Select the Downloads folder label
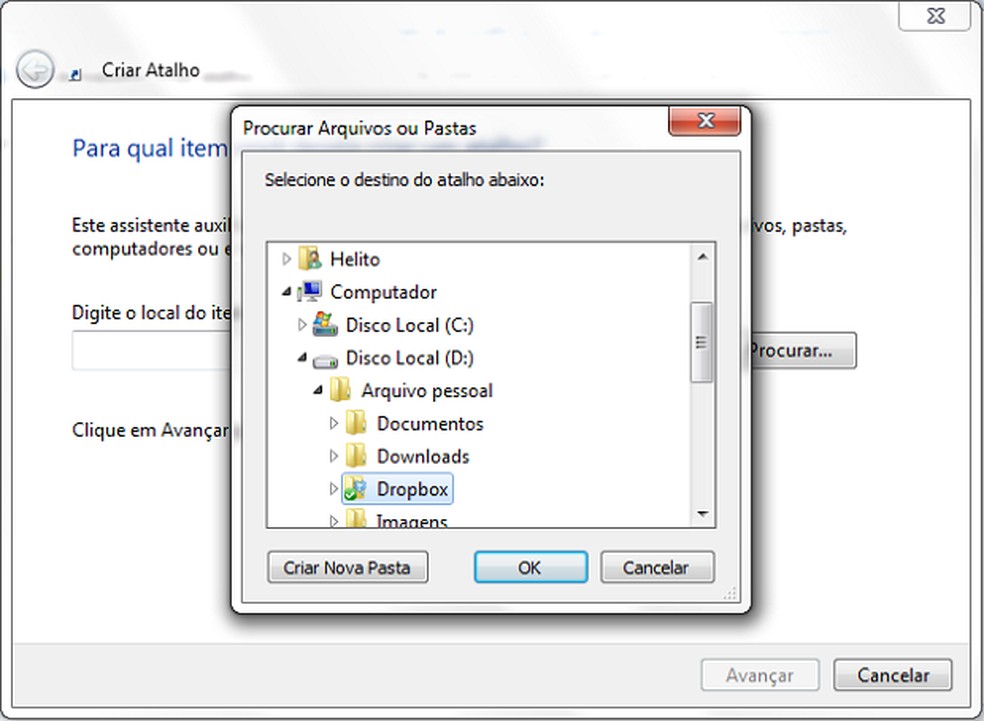The width and height of the screenshot is (984, 721). click(x=423, y=456)
